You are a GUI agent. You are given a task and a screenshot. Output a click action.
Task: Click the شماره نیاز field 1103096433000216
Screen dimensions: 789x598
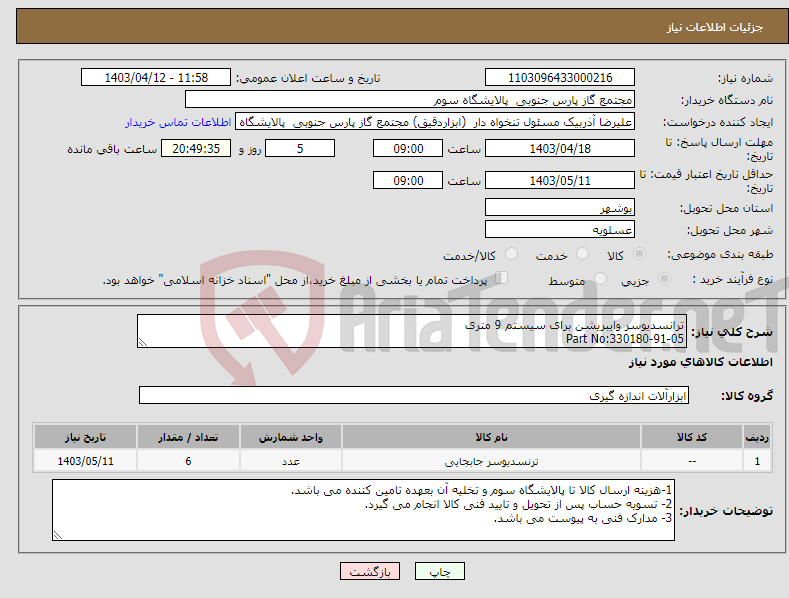point(560,78)
